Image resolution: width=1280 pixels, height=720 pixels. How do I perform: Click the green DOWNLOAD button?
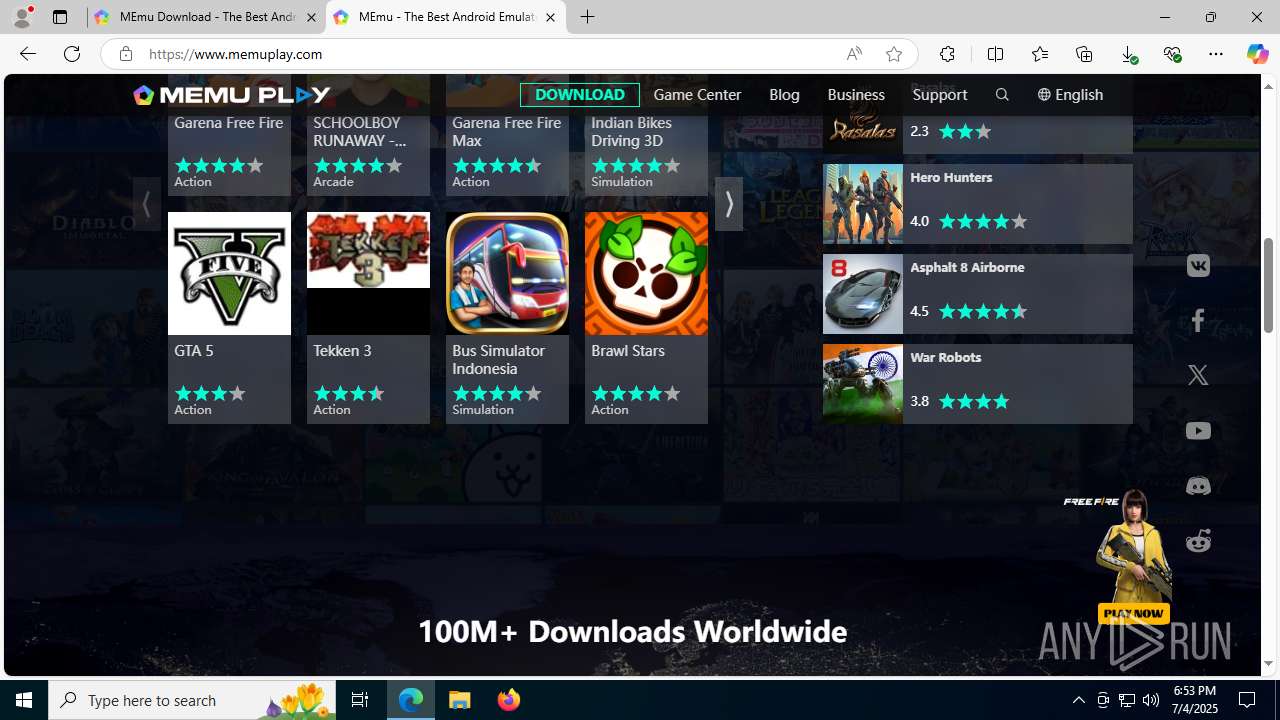(580, 95)
